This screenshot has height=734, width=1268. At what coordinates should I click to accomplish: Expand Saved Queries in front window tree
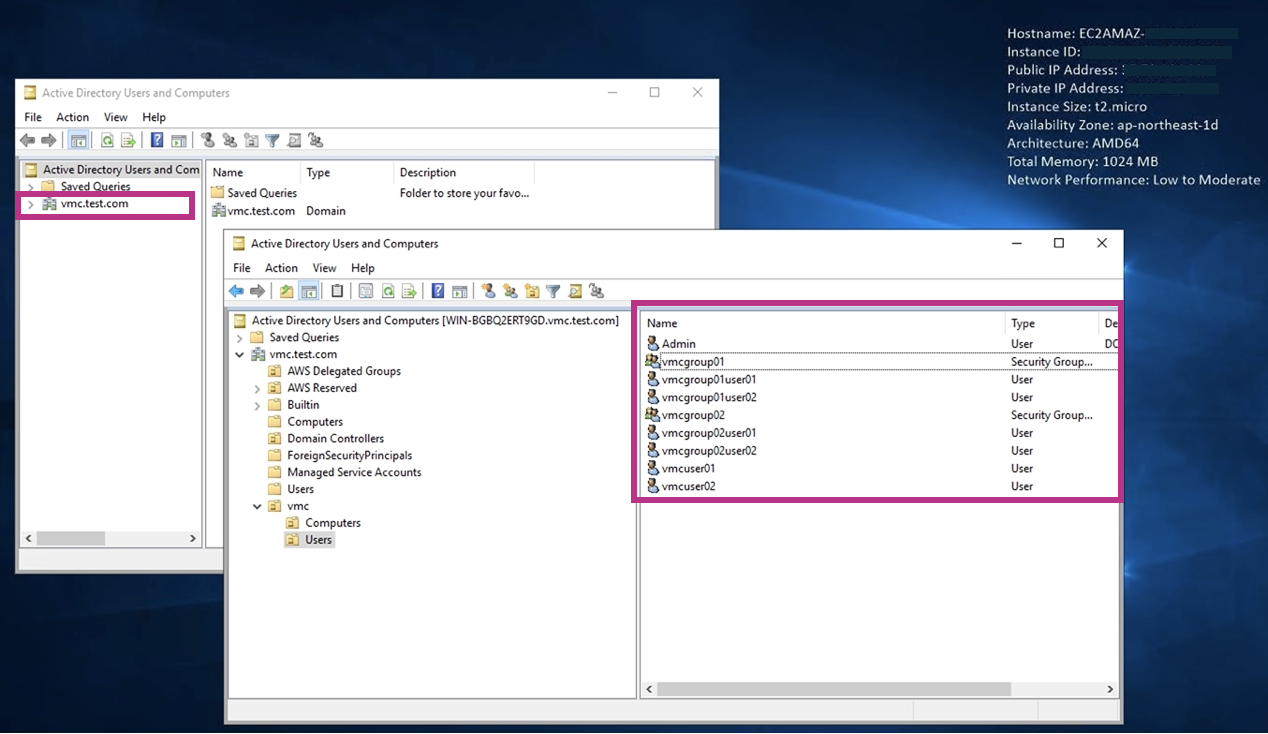[x=240, y=338]
